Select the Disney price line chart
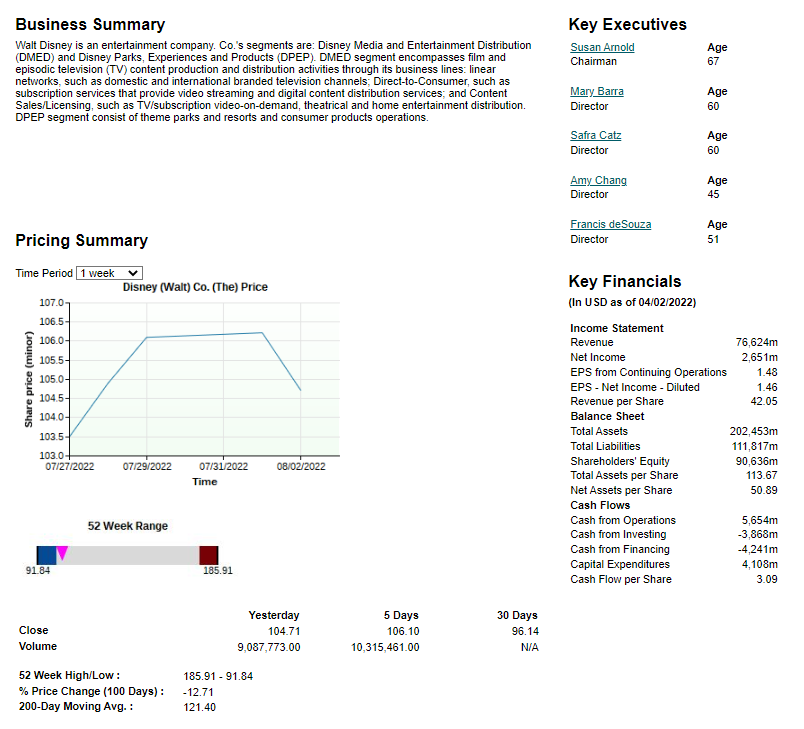Screen dimensions: 804x729 coord(204,379)
